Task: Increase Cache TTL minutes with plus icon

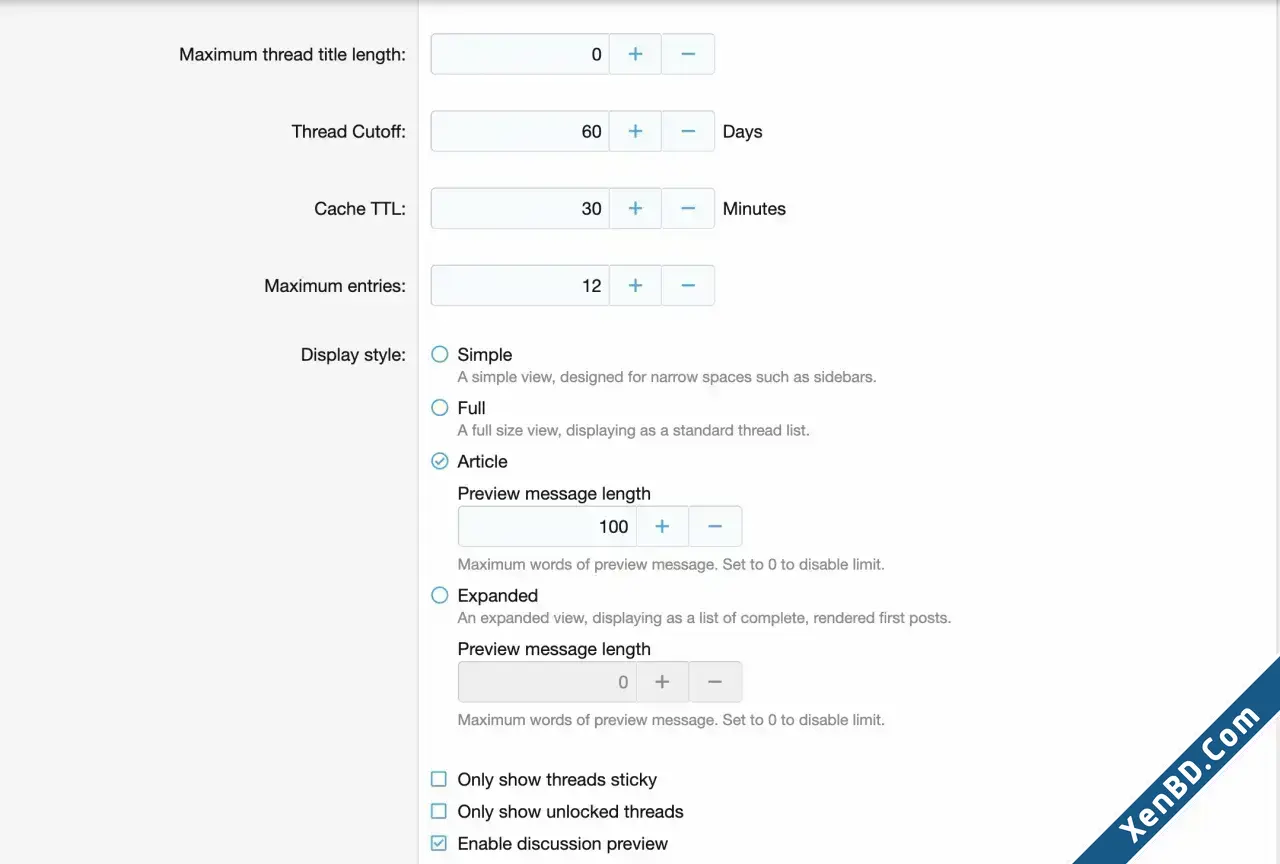Action: (x=635, y=208)
